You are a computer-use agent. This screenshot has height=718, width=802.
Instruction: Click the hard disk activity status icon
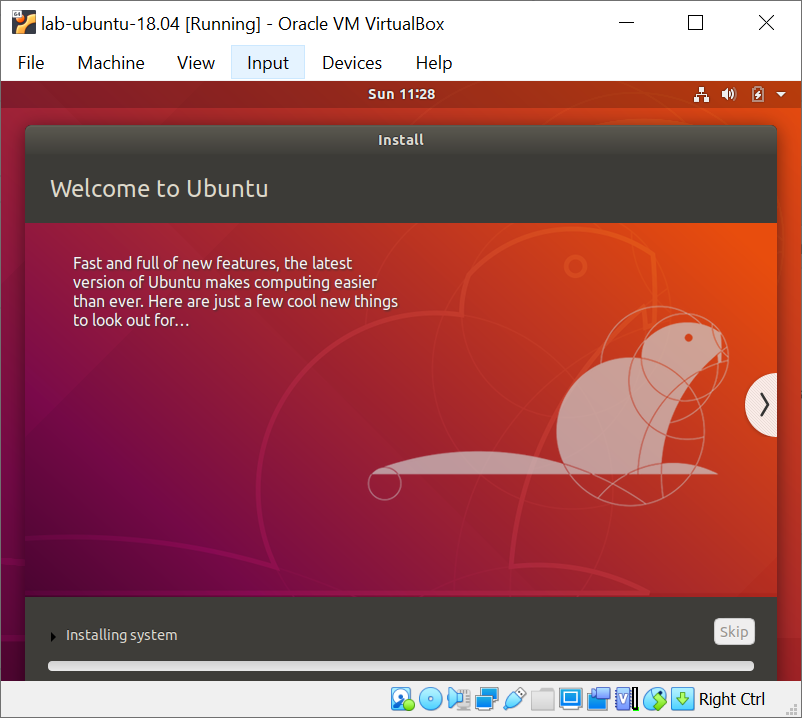(403, 699)
